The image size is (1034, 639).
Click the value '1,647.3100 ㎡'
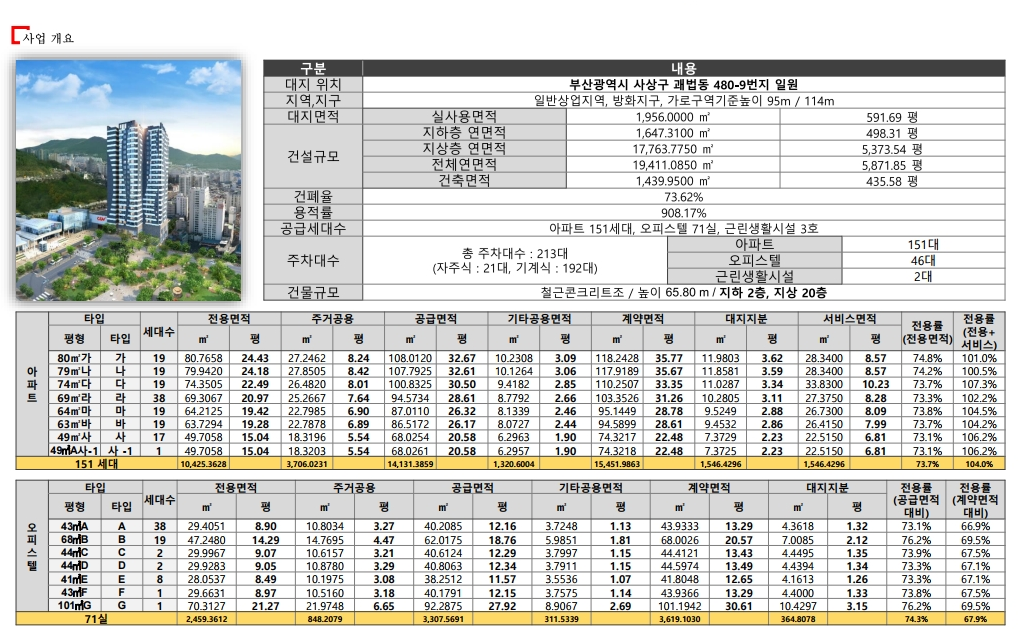[673, 133]
